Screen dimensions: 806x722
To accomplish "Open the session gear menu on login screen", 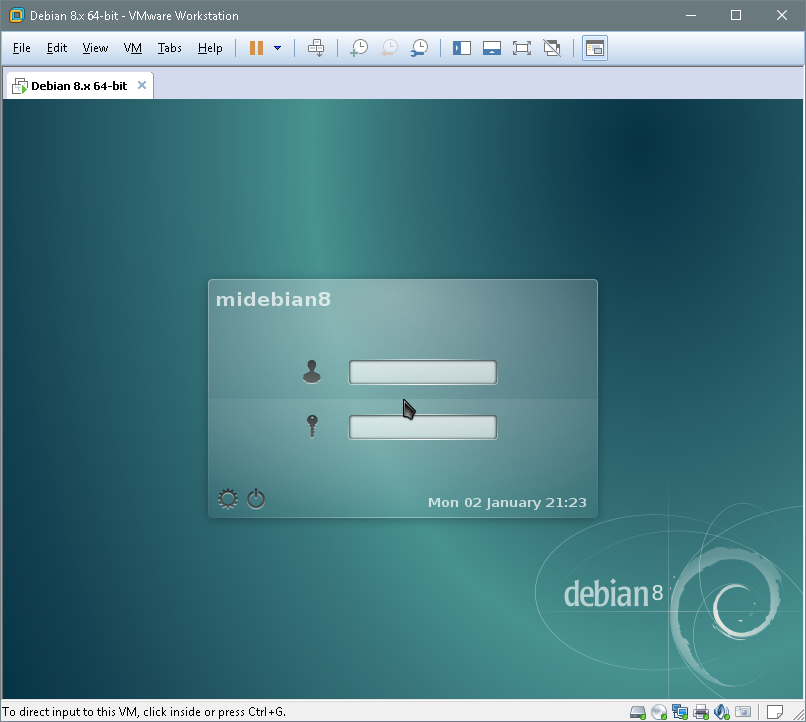I will [x=227, y=498].
